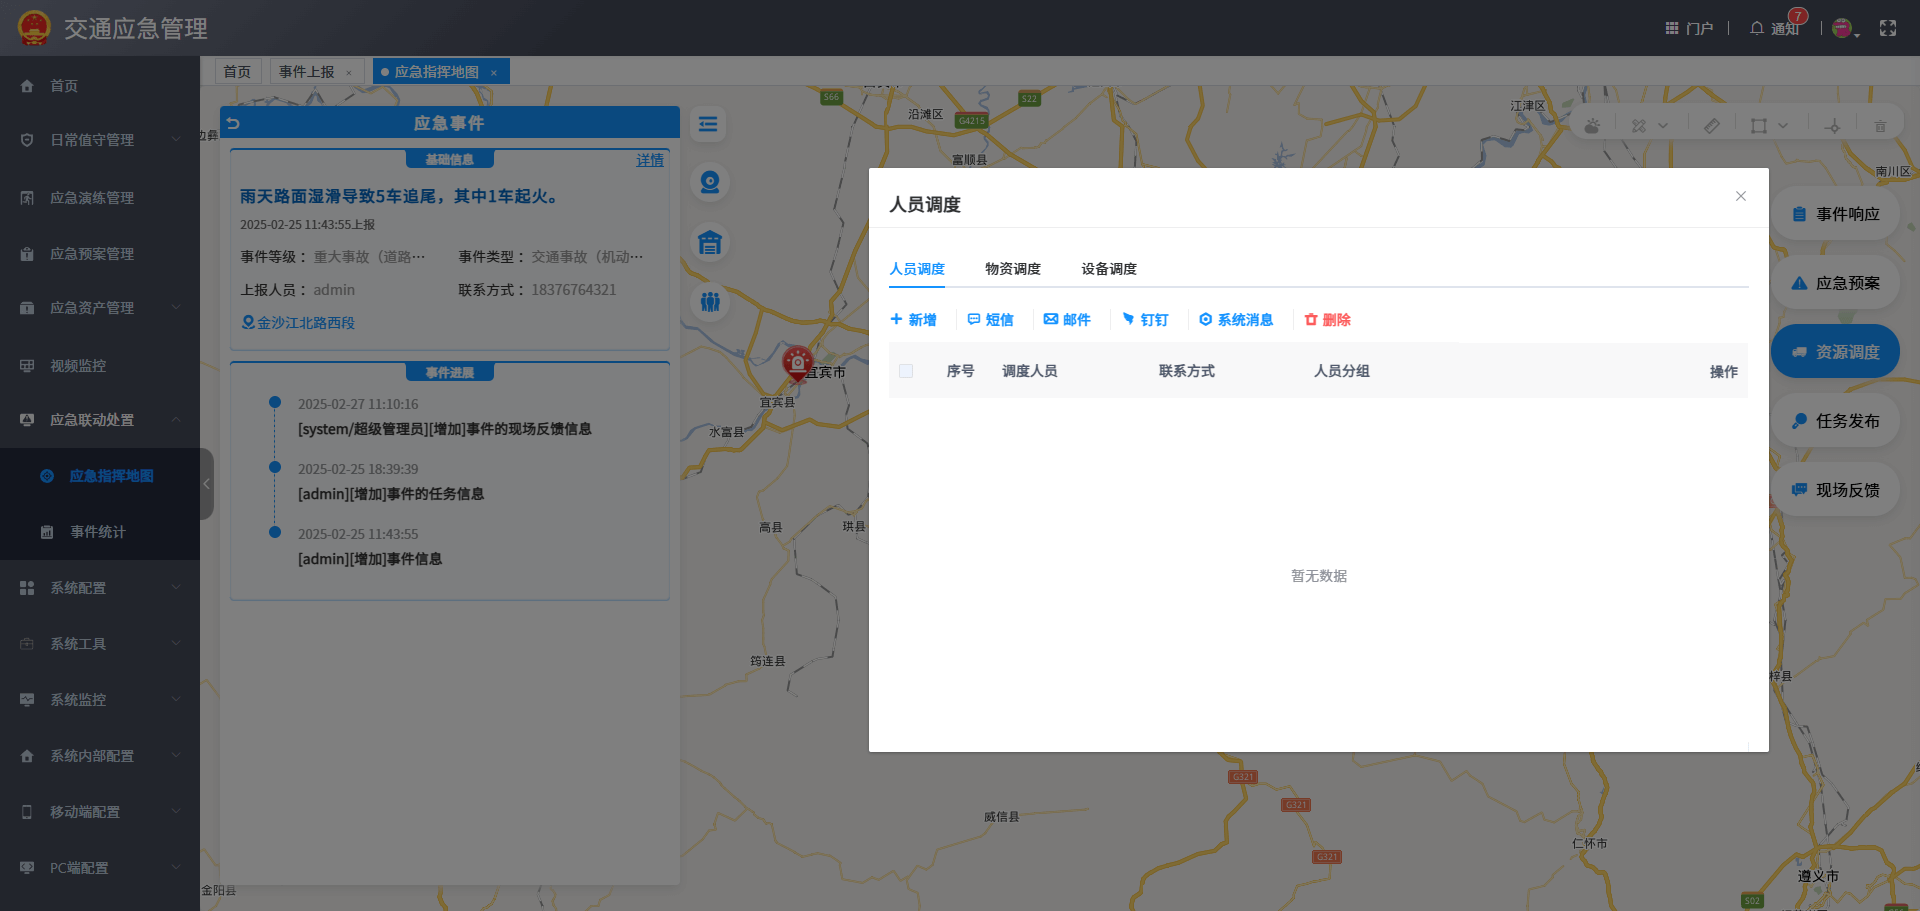
Task: Open the measure ruler tool
Action: tap(1711, 124)
